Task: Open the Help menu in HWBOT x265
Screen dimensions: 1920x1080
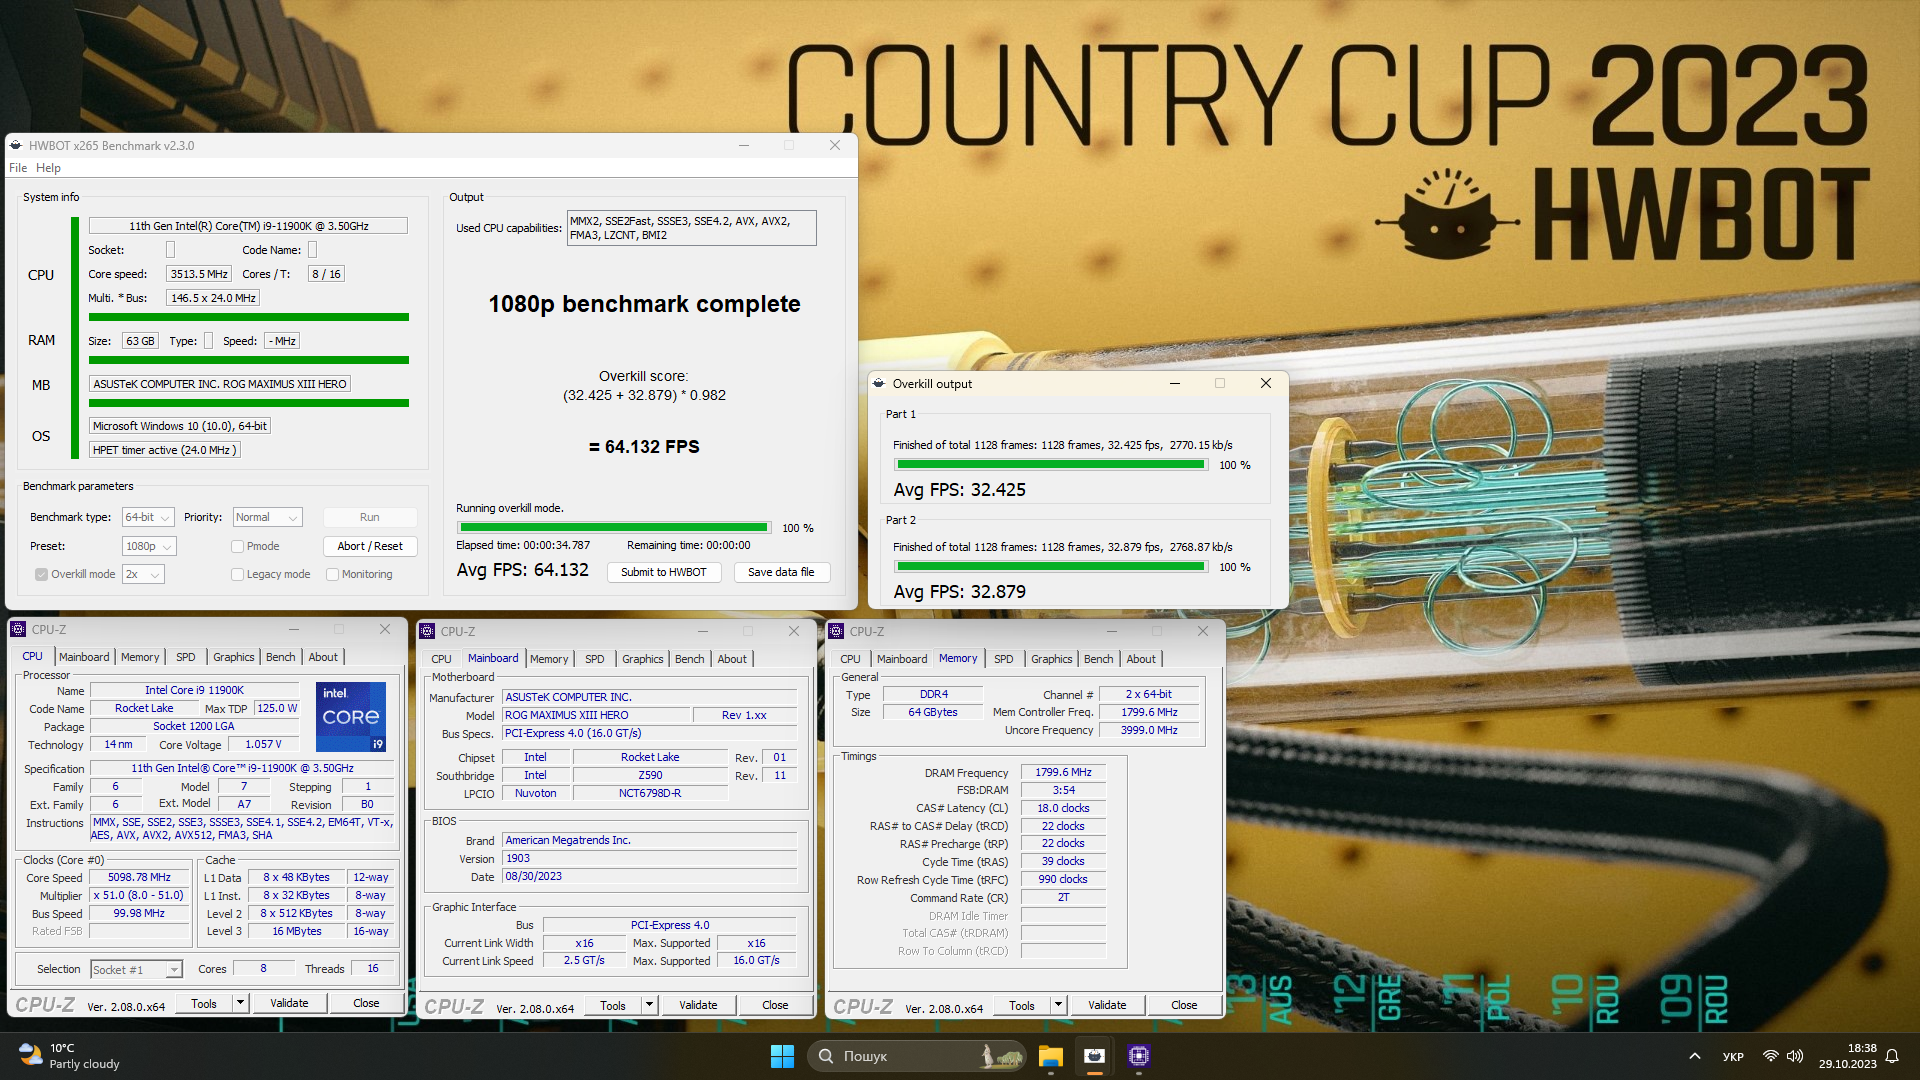Action: point(48,168)
